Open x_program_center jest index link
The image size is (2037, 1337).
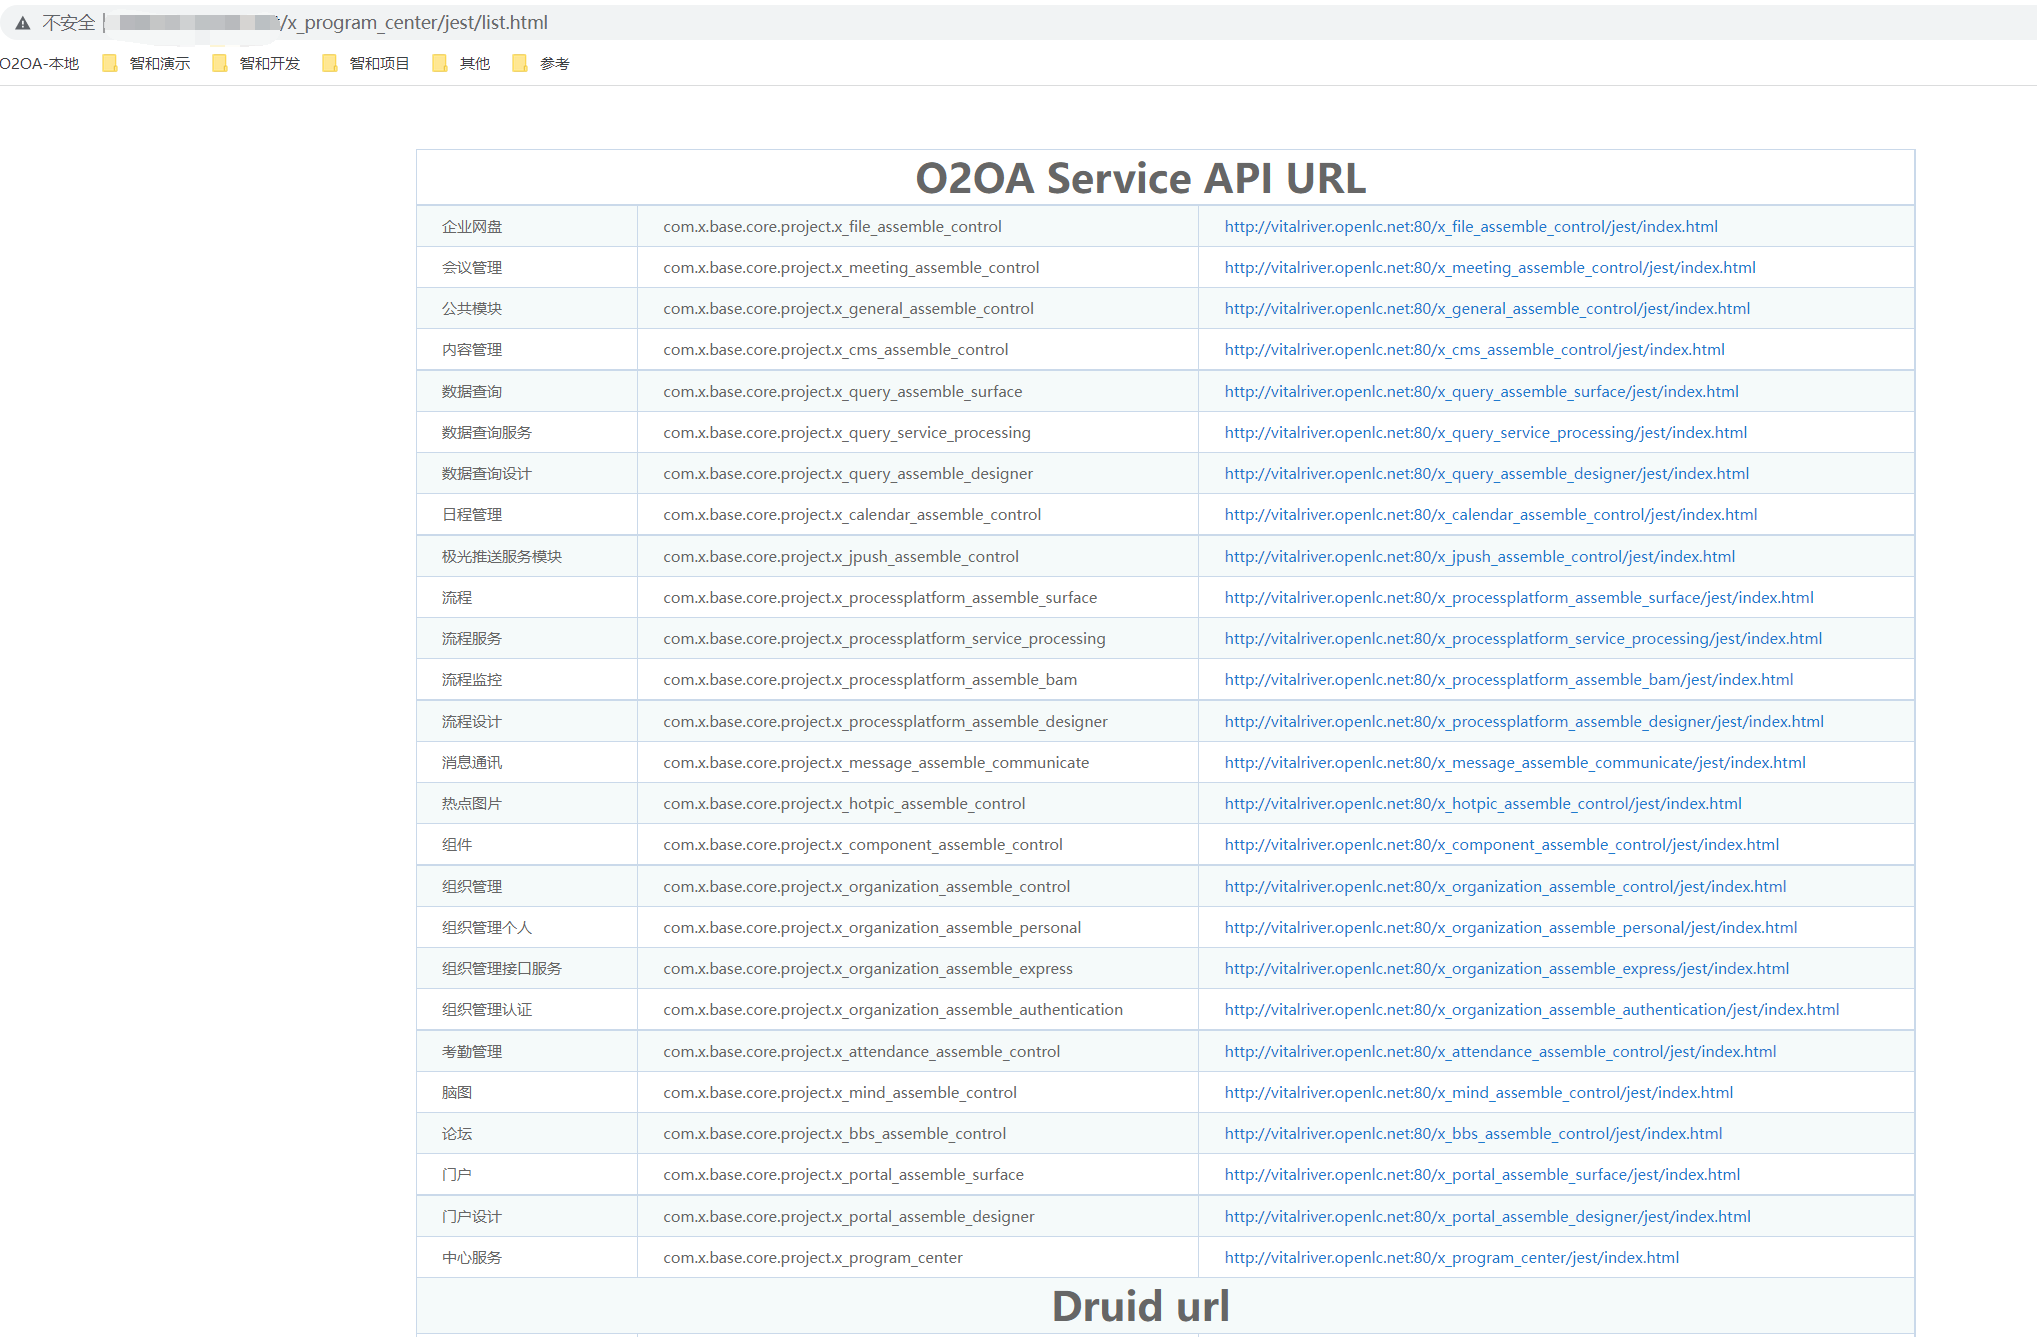click(x=1451, y=1258)
